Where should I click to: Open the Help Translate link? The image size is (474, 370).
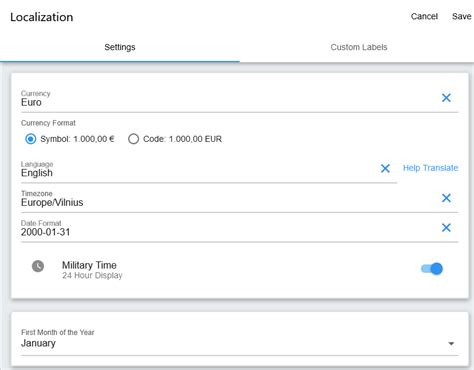click(430, 168)
